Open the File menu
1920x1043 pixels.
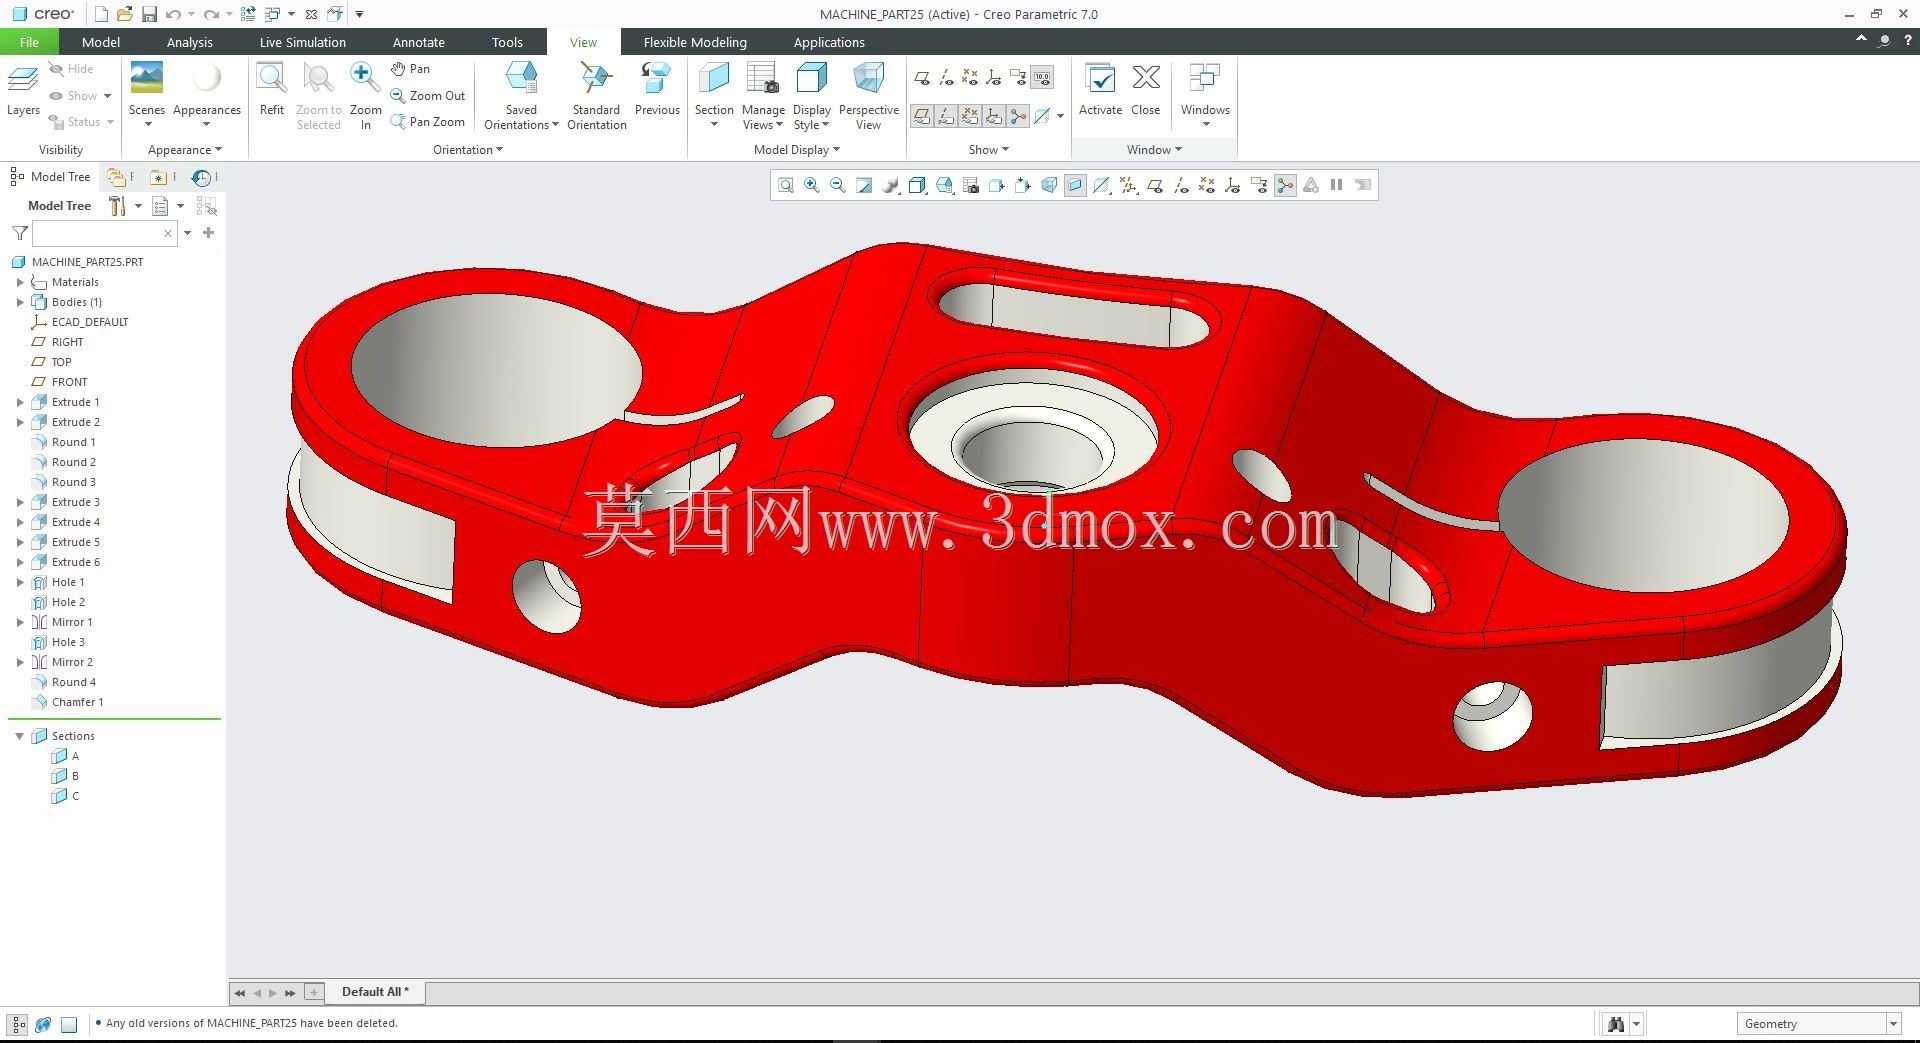(x=29, y=42)
